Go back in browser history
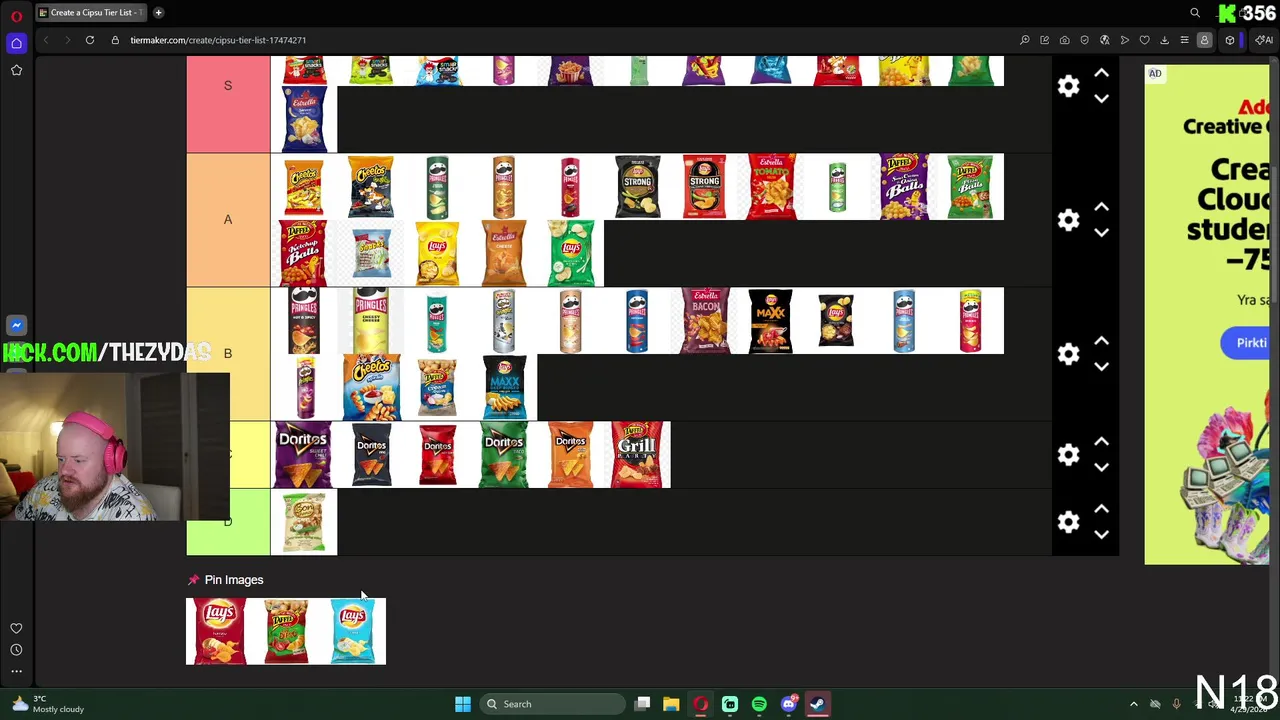 (x=46, y=40)
